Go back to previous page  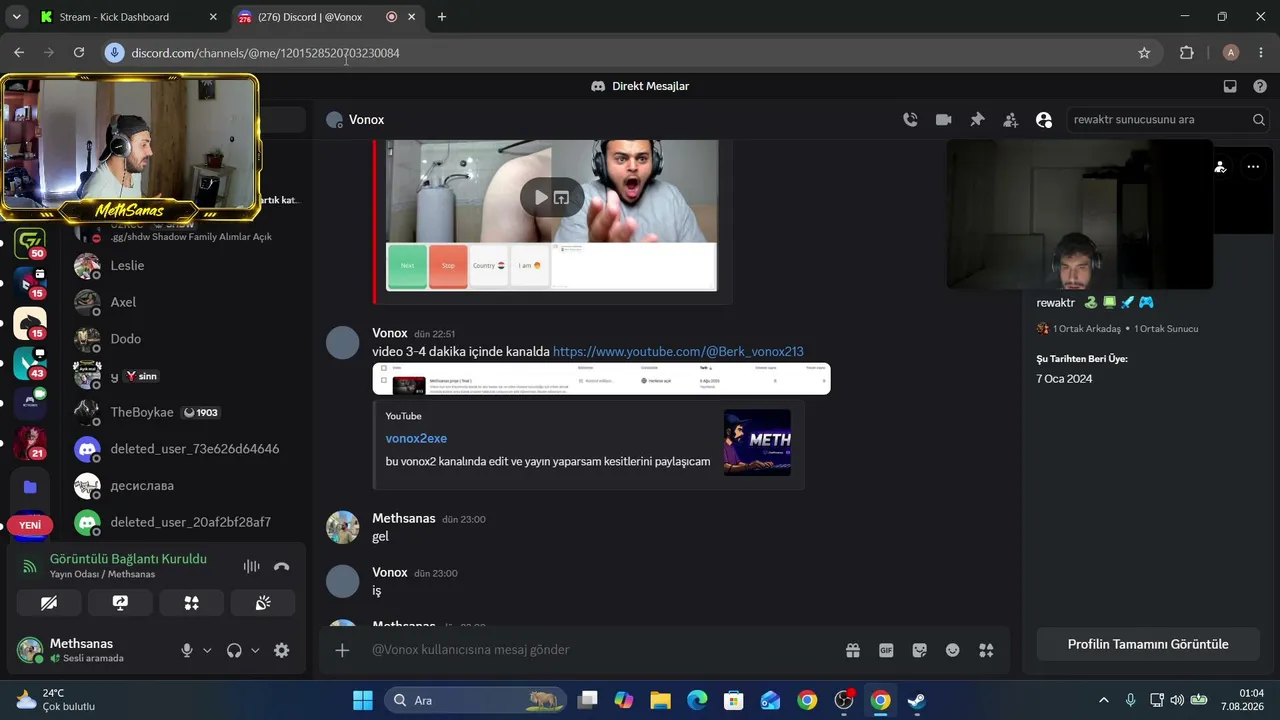(19, 53)
